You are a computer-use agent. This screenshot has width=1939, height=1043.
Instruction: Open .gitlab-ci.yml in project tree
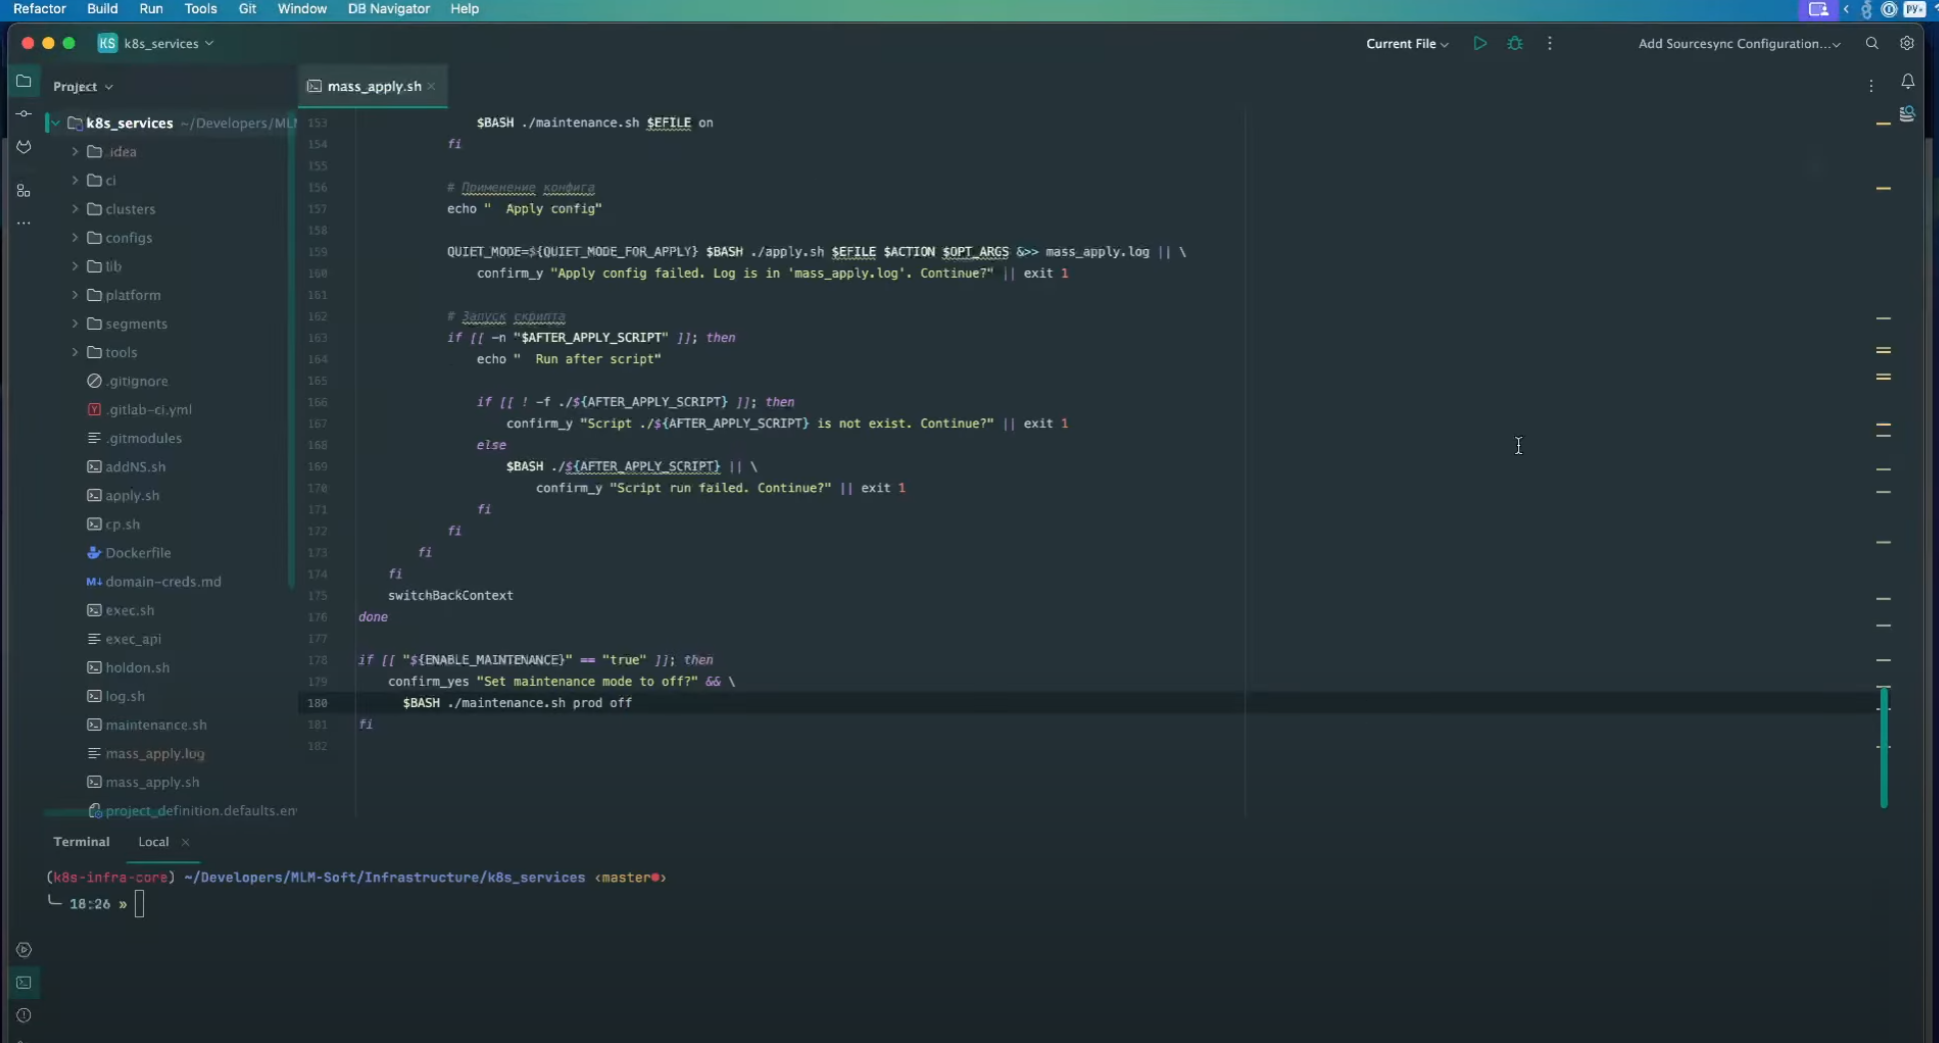tap(148, 410)
